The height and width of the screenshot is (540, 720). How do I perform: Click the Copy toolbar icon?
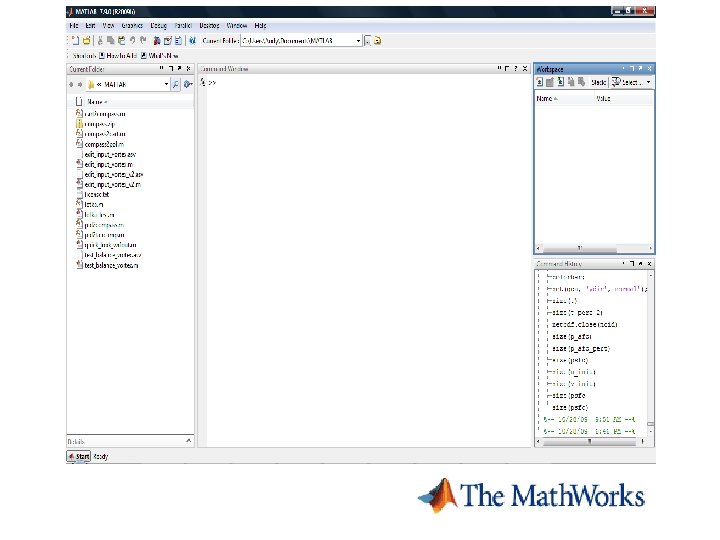[x=111, y=40]
